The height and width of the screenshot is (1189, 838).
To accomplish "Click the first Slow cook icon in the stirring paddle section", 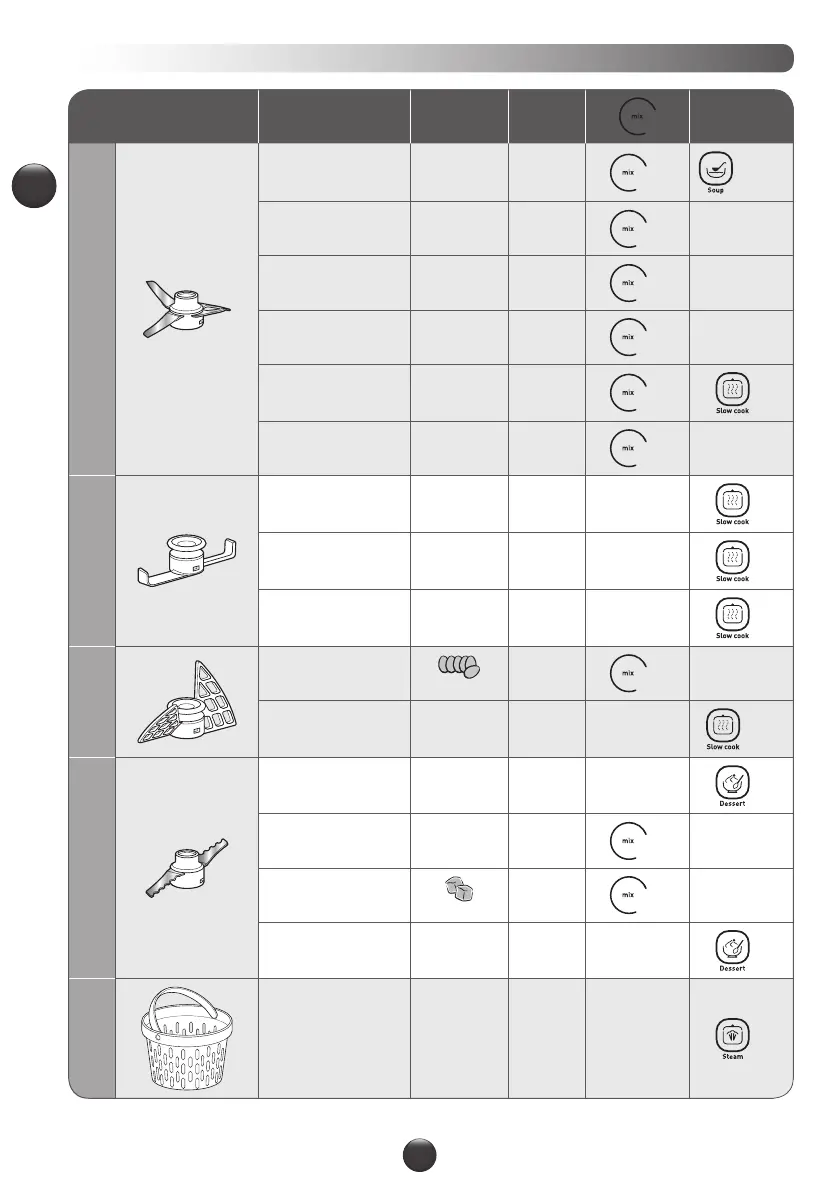I will (732, 500).
